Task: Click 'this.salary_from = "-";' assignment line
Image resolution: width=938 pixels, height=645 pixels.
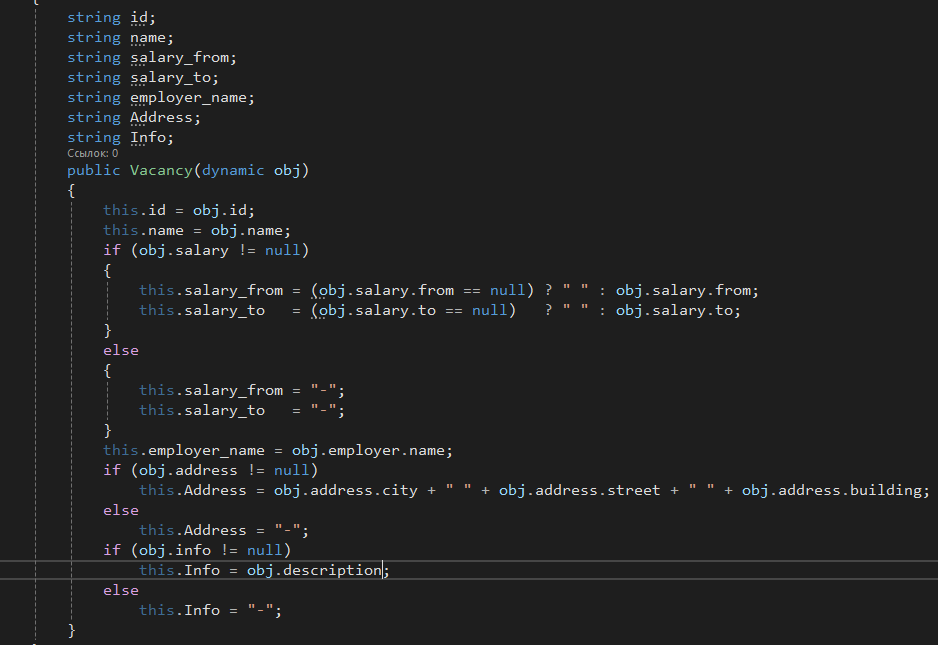Action: 242,391
